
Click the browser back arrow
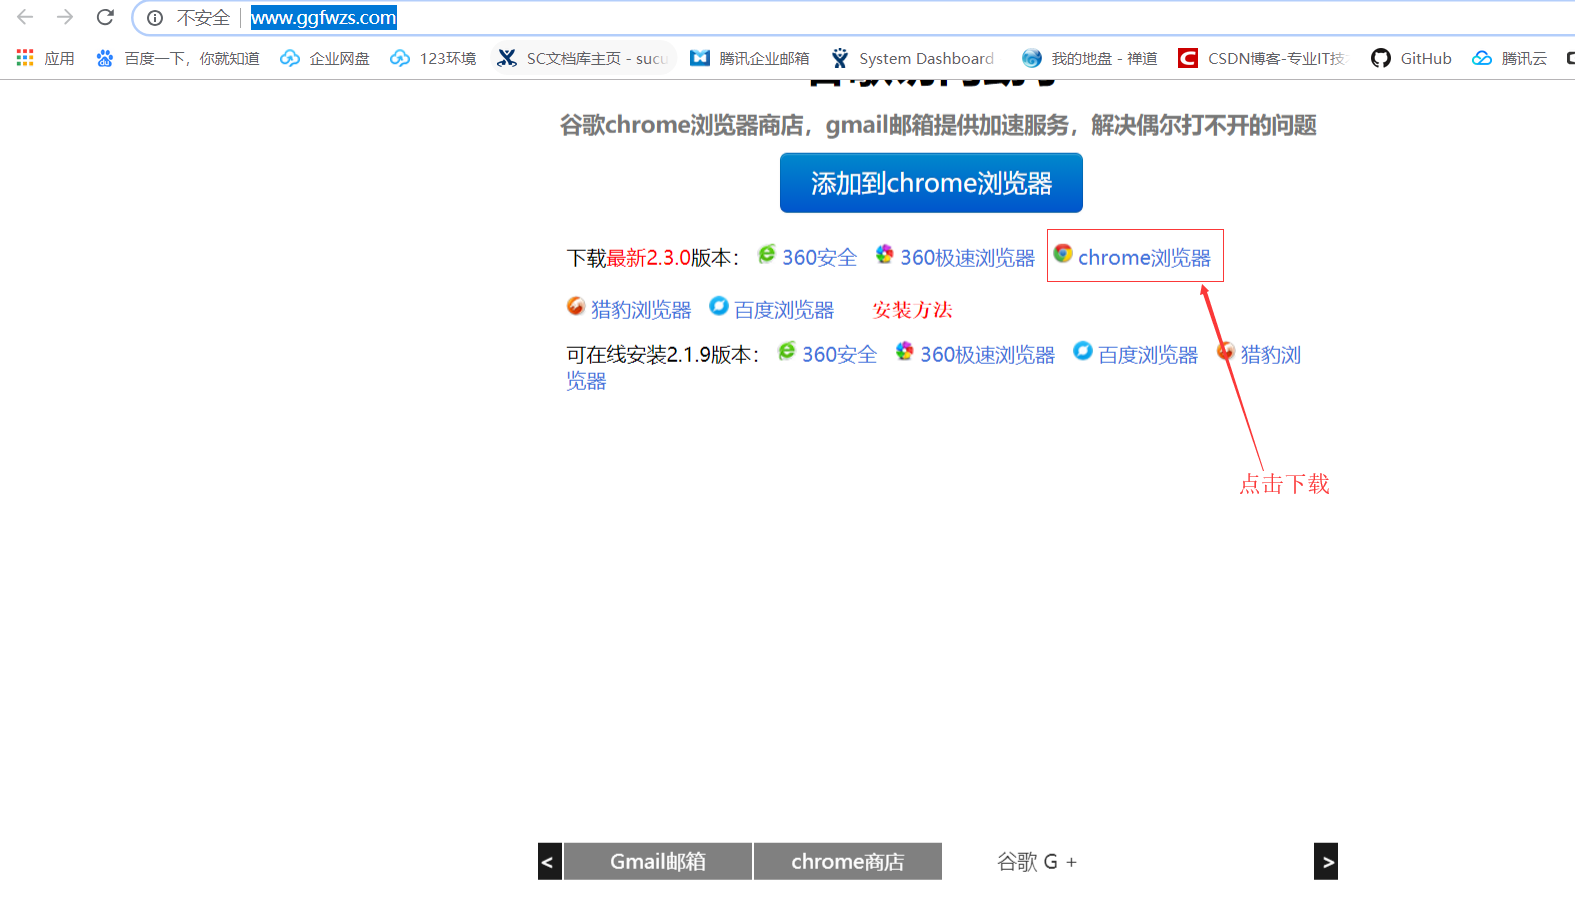click(x=25, y=17)
